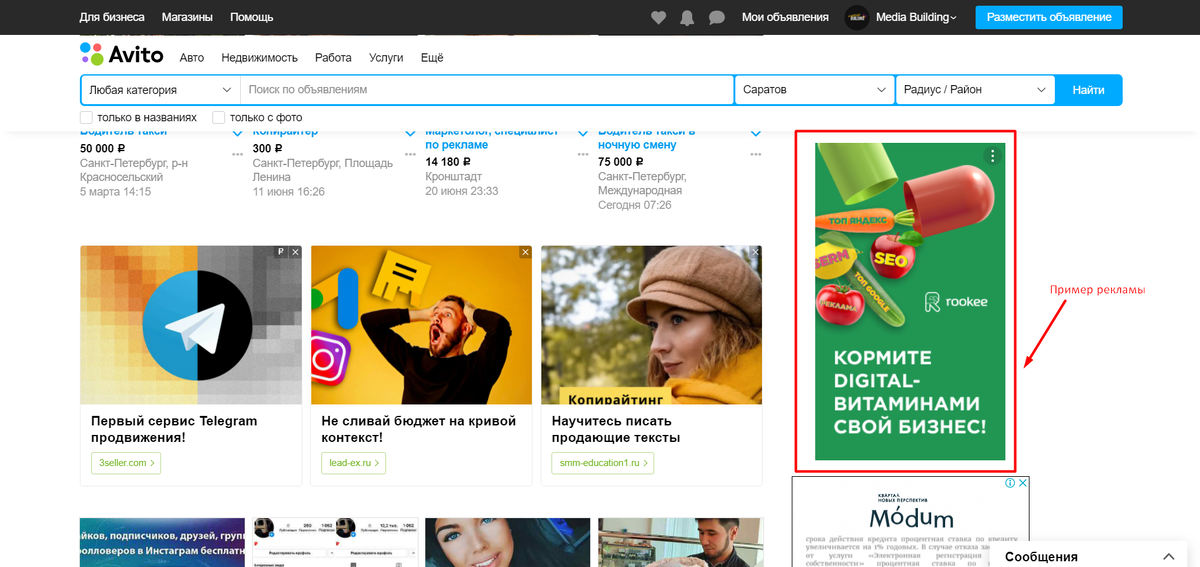Screen dimensions: 1200x567
Task: Click 'Разместить объявление' button
Action: click(1049, 17)
